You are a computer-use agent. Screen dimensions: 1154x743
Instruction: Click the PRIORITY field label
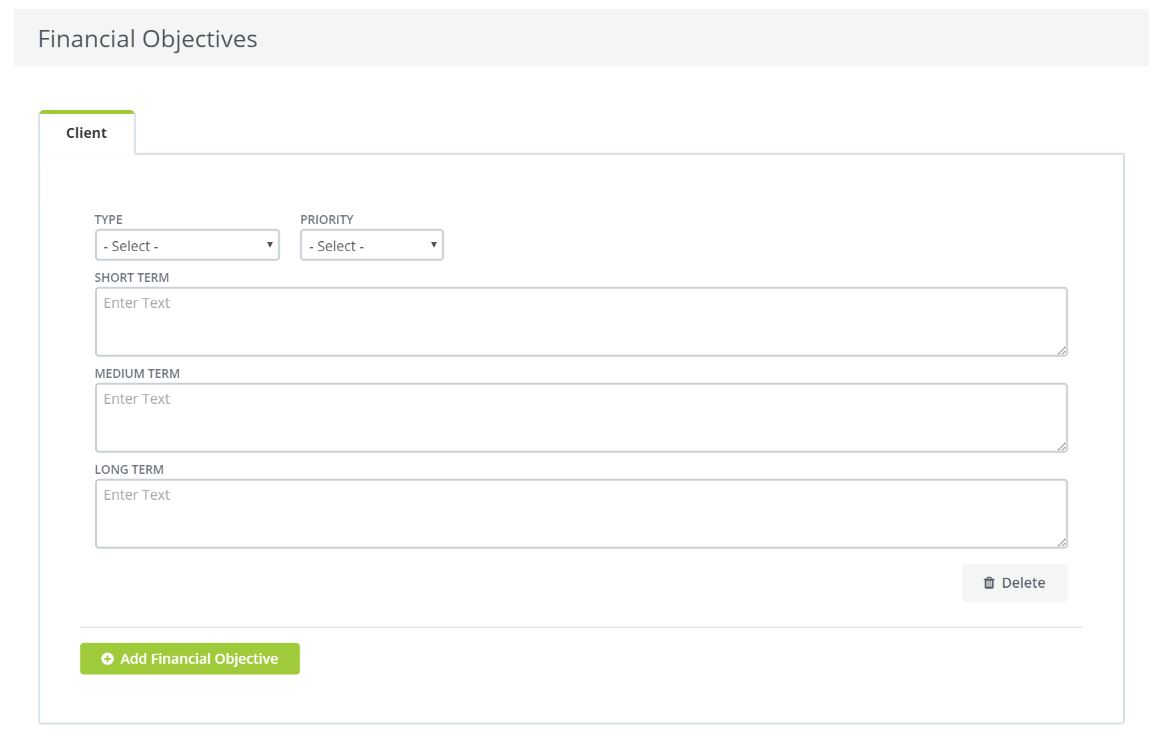click(327, 220)
